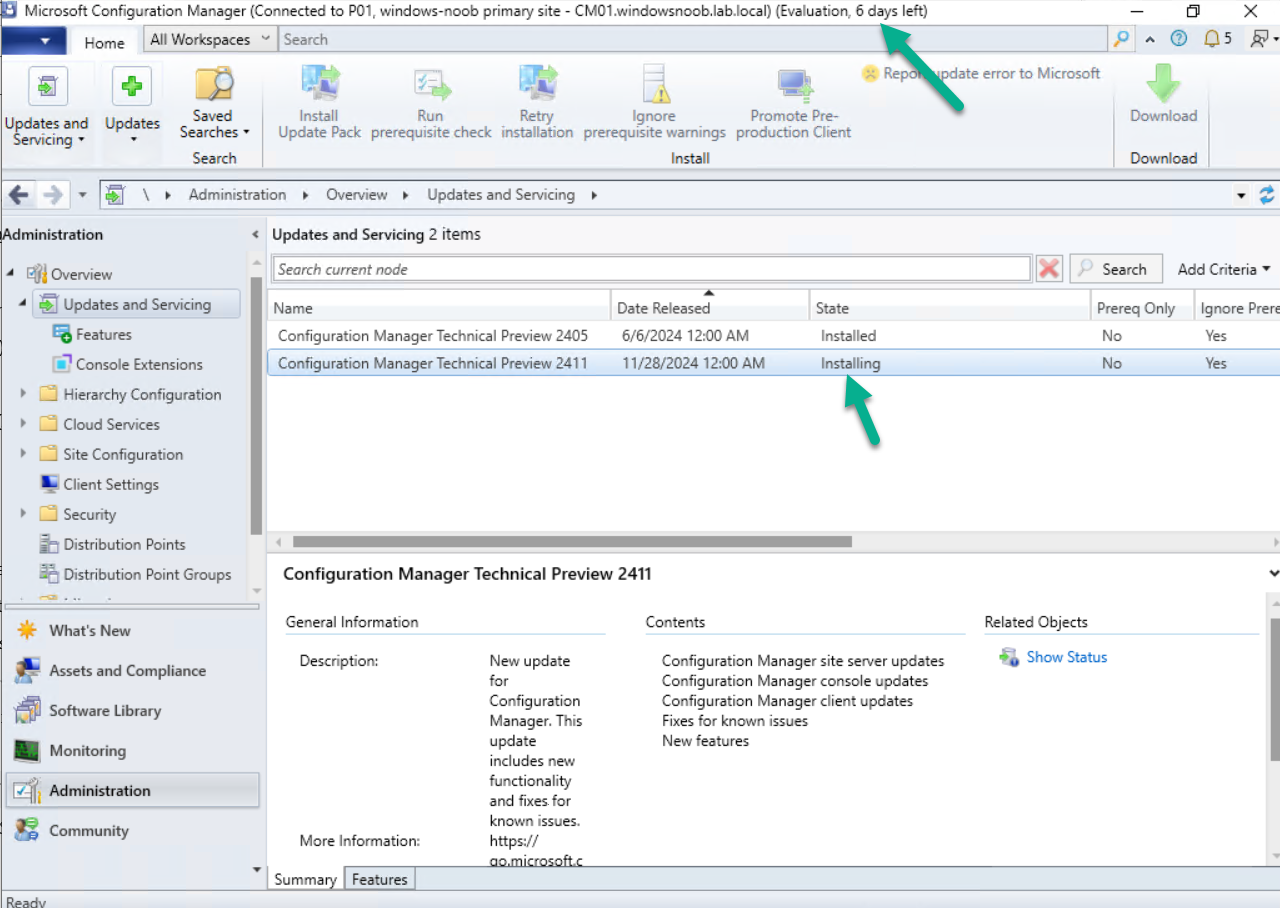The width and height of the screenshot is (1280, 908).
Task: Sort by the State column header
Action: (x=949, y=308)
